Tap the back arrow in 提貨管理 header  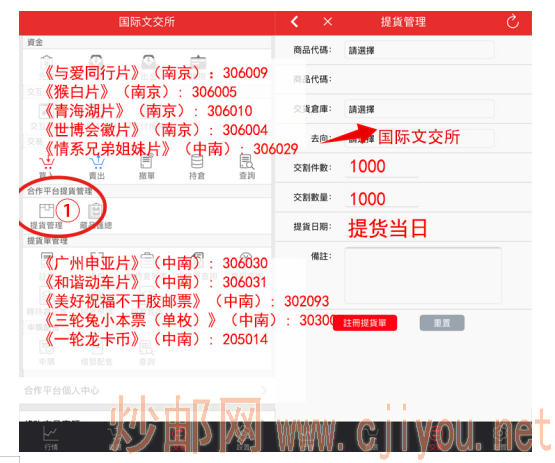294,22
